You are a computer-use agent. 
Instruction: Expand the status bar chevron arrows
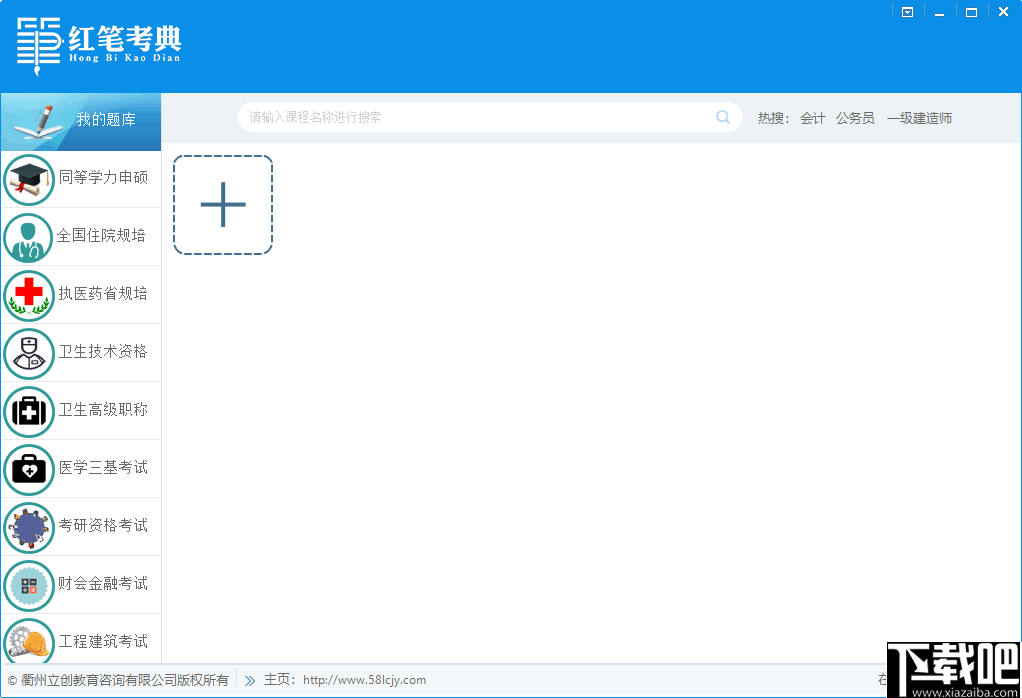pyautogui.click(x=248, y=679)
